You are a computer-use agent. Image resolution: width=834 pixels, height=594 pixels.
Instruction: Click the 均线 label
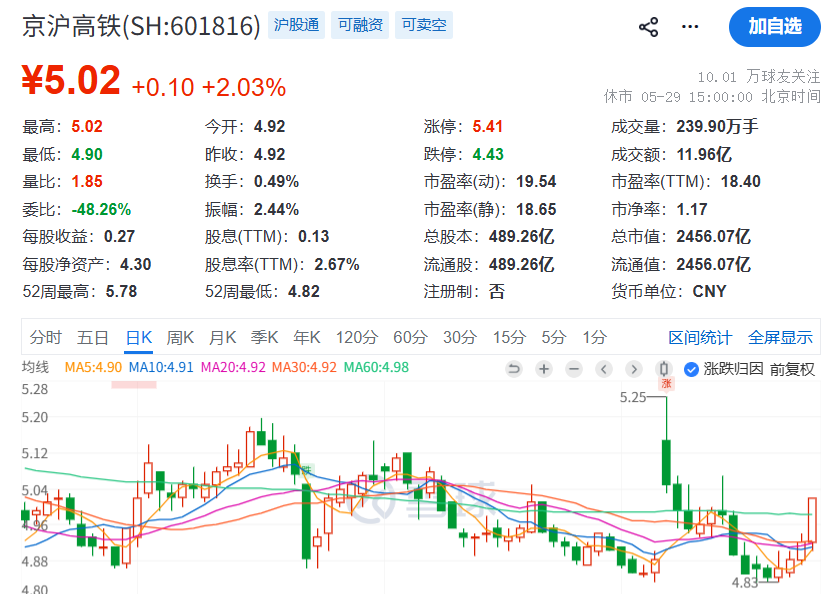[35, 367]
